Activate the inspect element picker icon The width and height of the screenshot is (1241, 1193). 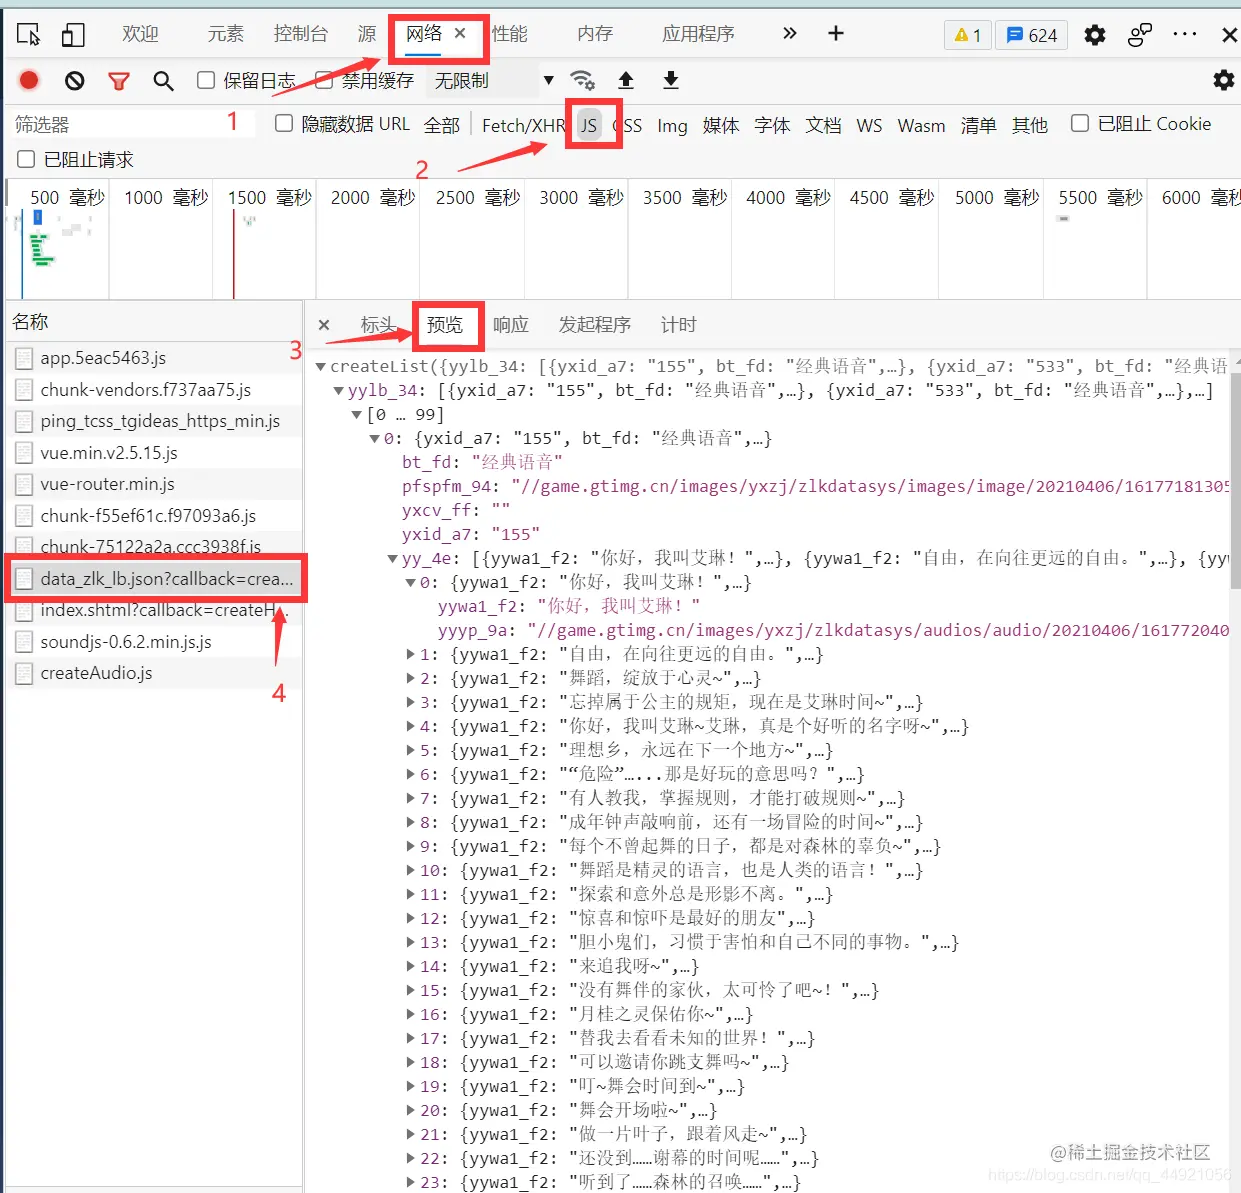(x=29, y=35)
